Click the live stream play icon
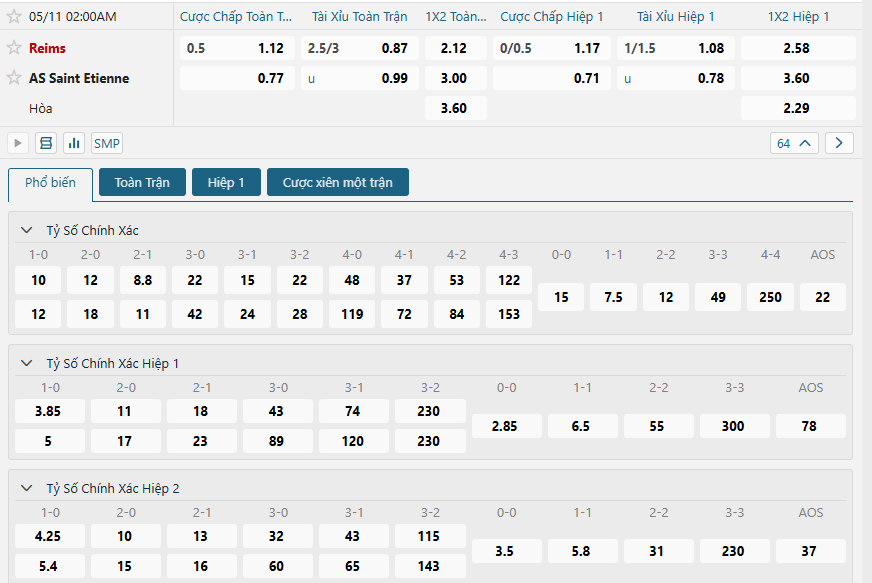Viewport: 872px width, 583px height. pyautogui.click(x=18, y=143)
